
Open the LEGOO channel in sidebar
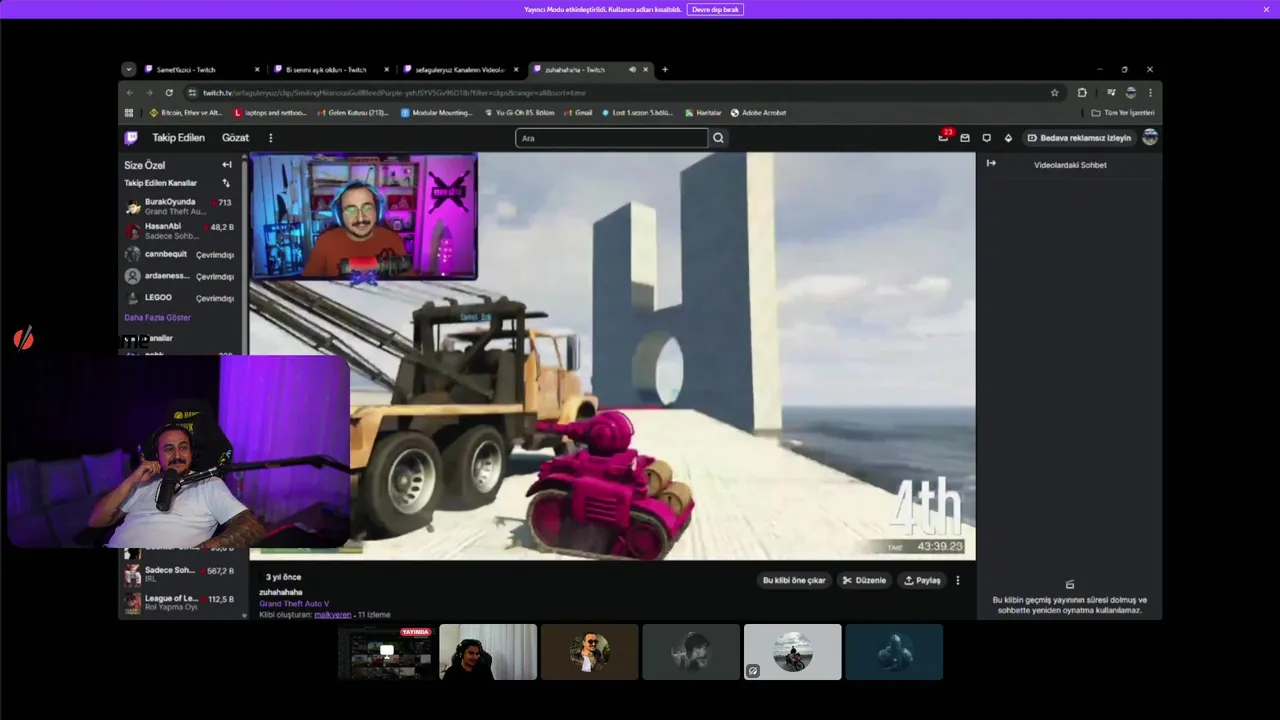pos(179,298)
